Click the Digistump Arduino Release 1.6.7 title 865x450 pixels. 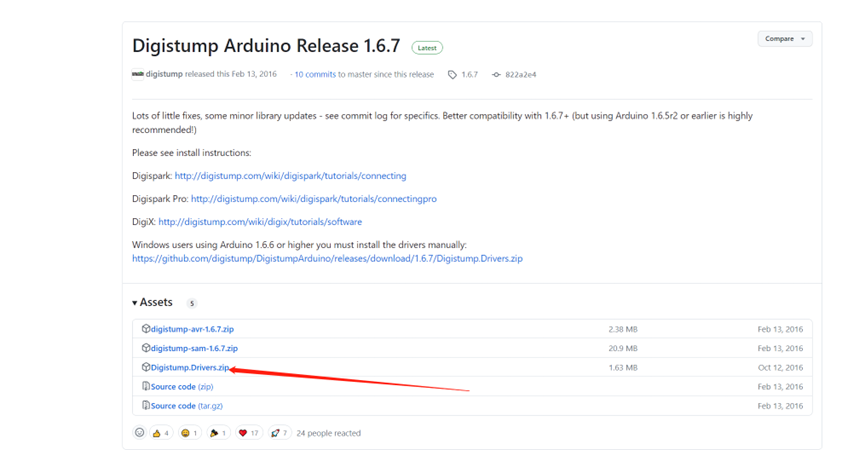(x=266, y=46)
